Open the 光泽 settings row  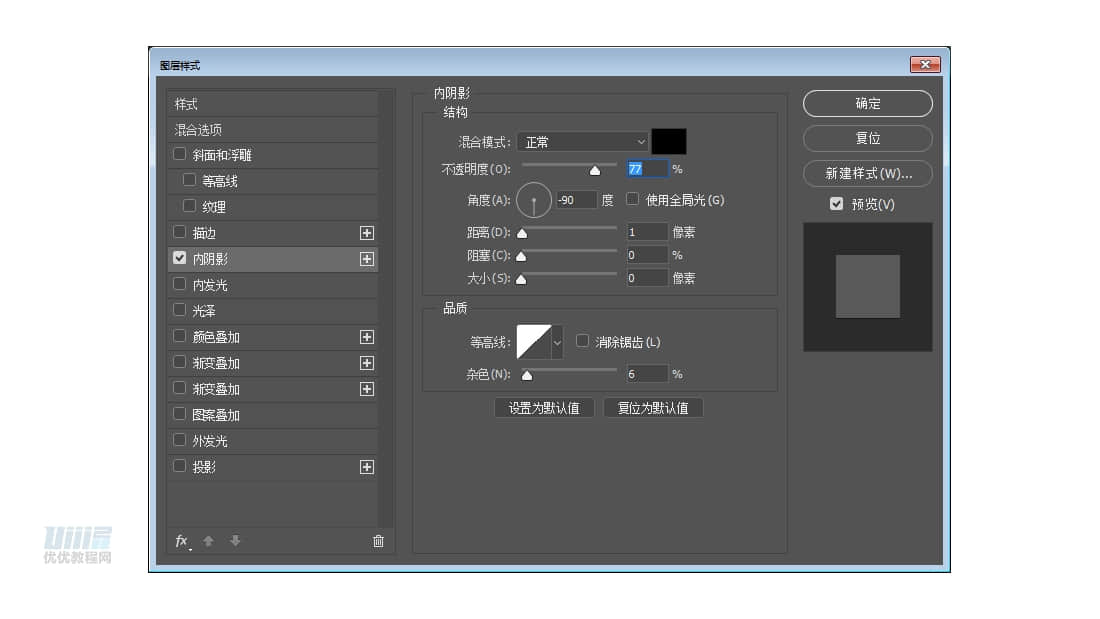click(x=272, y=311)
